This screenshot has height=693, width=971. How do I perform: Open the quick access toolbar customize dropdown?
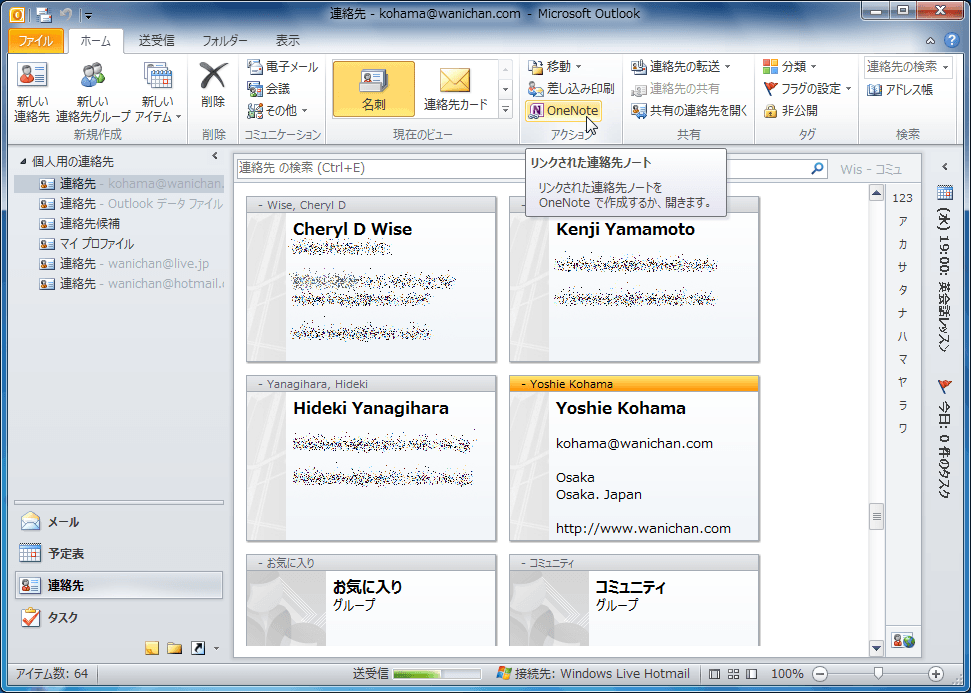89,14
